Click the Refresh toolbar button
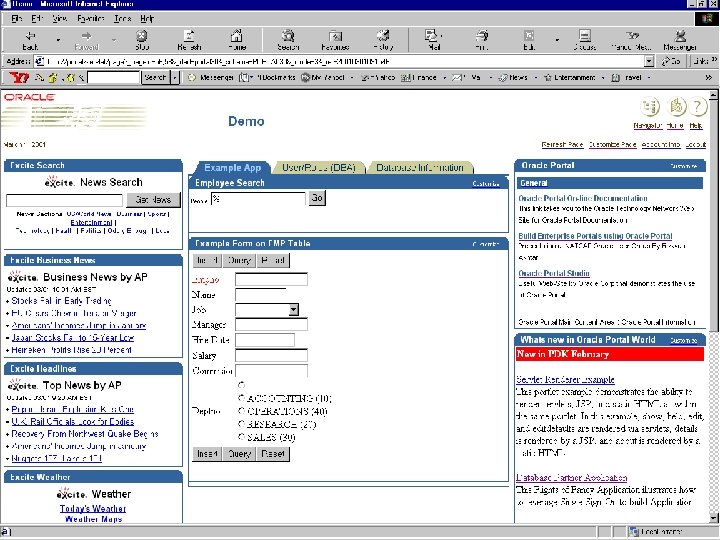The image size is (720, 540). [189, 40]
